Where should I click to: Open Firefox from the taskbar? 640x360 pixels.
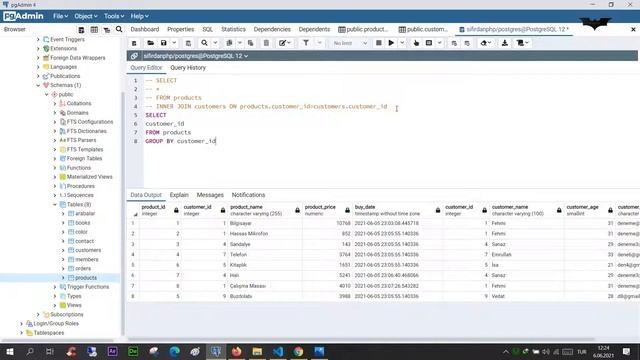coord(236,351)
